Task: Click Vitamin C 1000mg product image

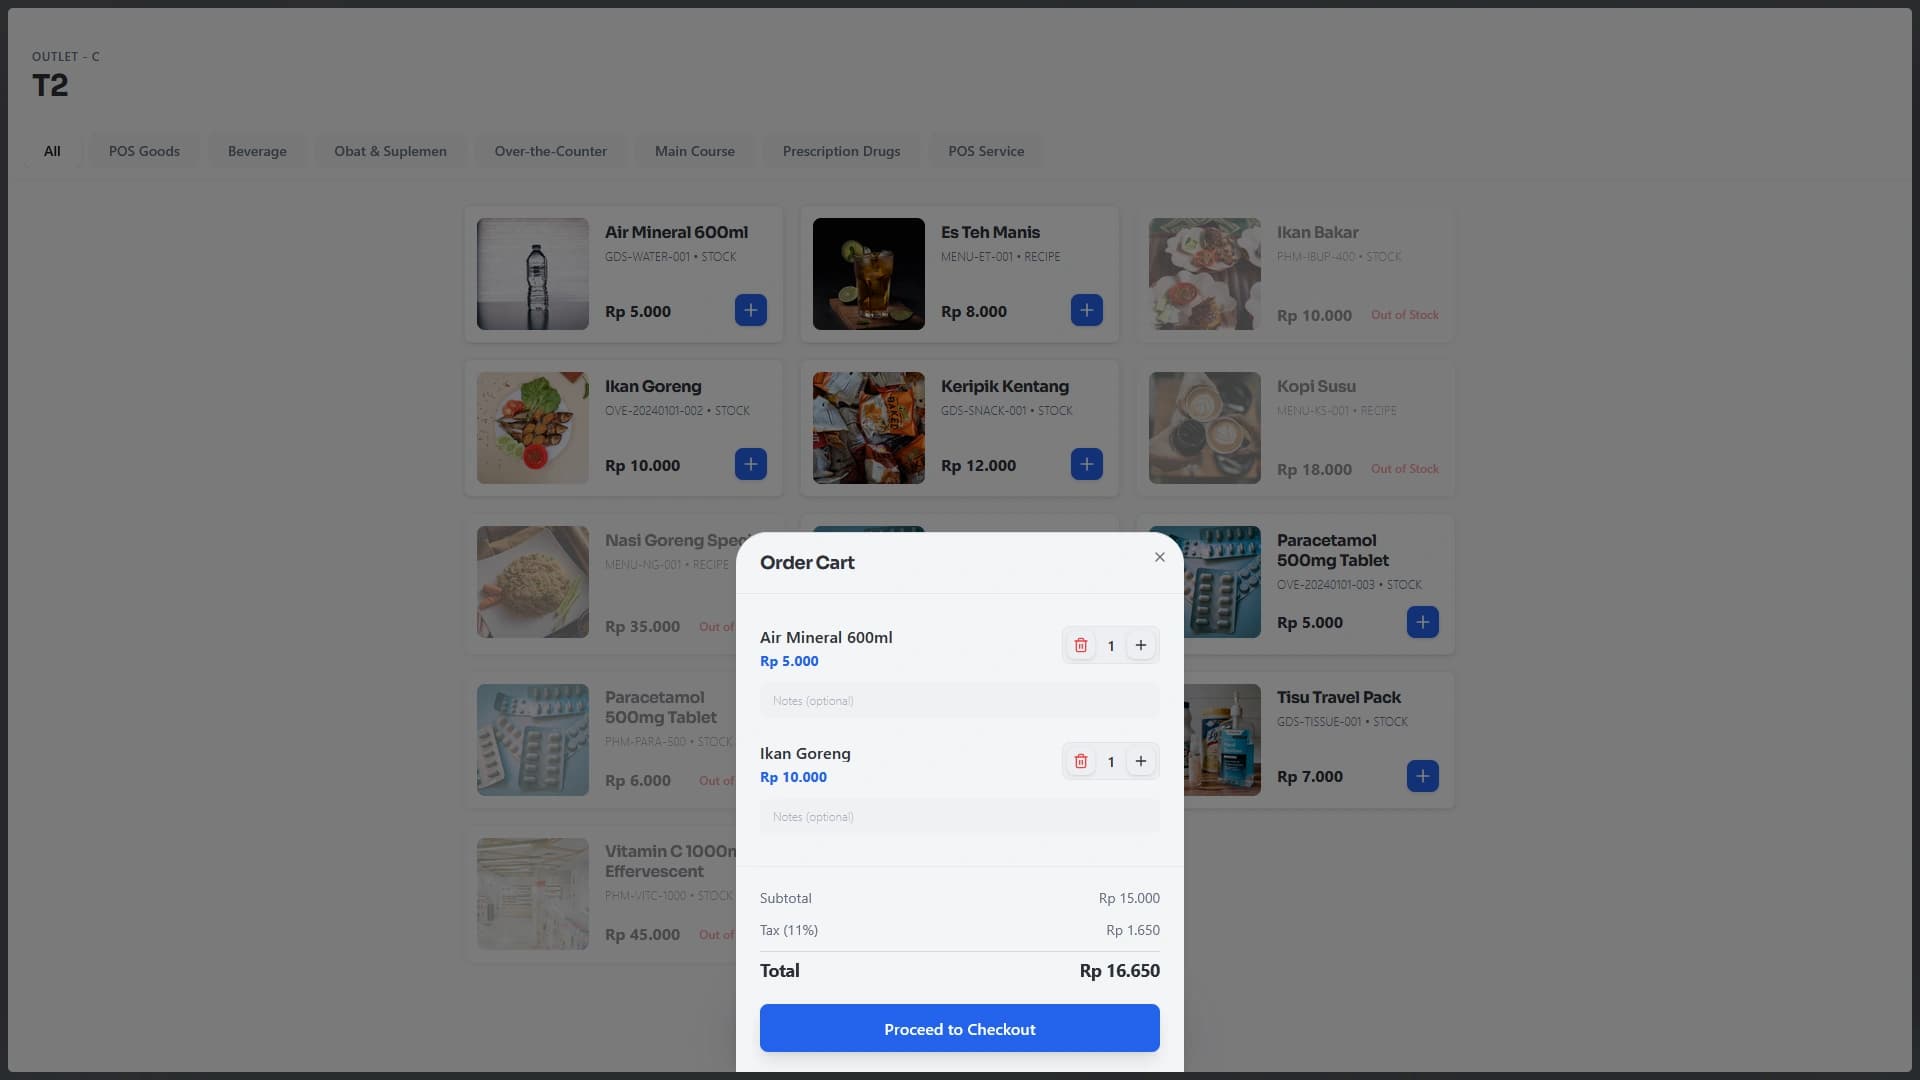Action: tap(533, 894)
